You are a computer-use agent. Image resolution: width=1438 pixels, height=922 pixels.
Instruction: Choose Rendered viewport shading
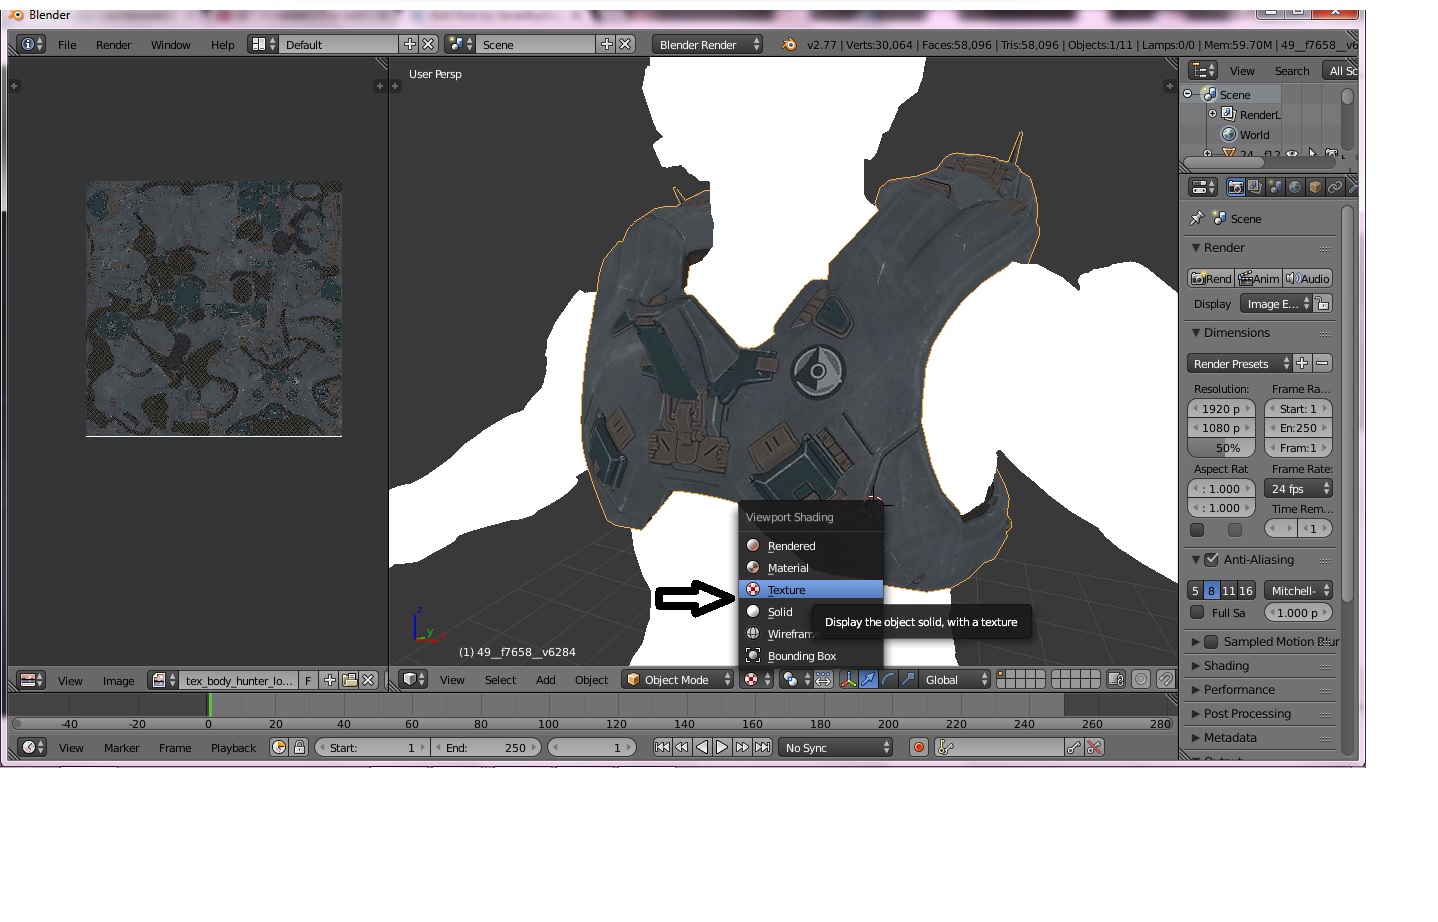tap(811, 545)
